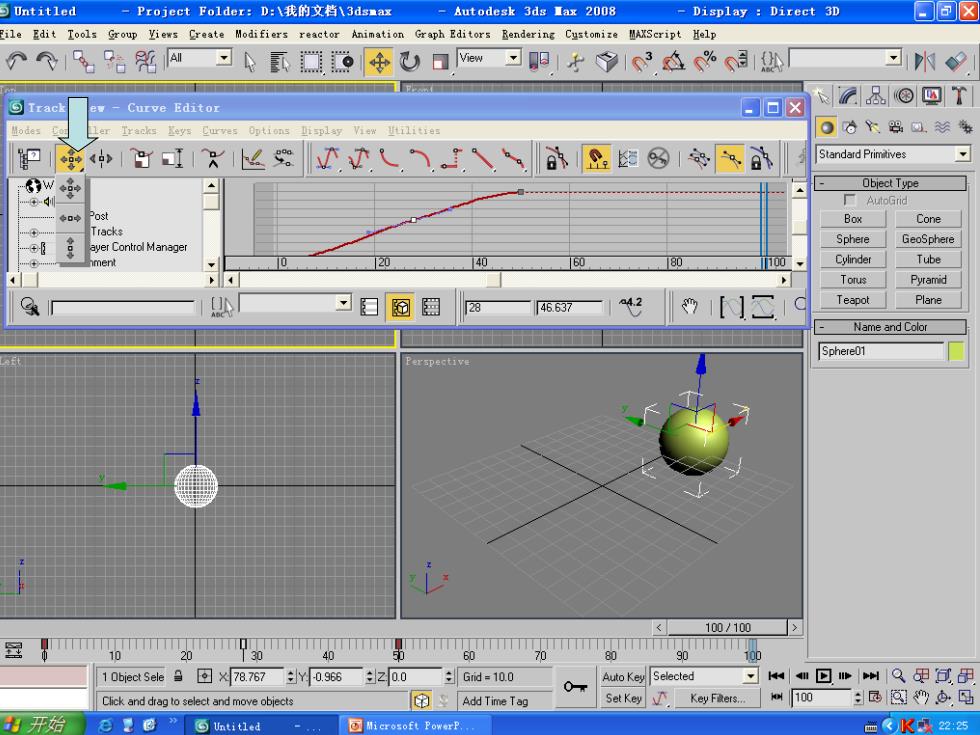The image size is (980, 735).
Task: Open the Utilities hammer panel tab
Action: coord(959,96)
